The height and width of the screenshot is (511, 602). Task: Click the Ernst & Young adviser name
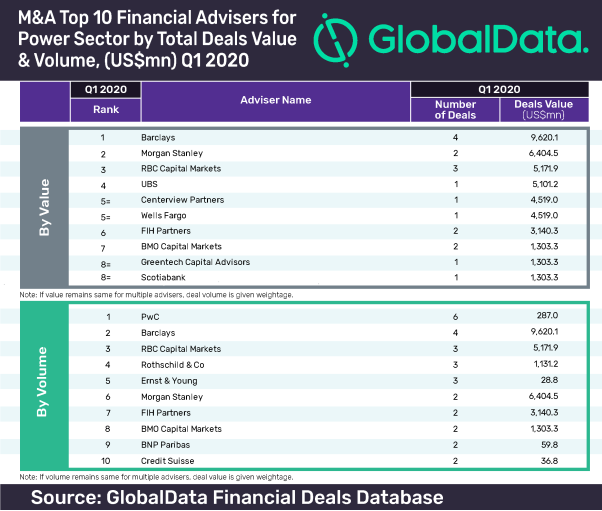tap(169, 381)
